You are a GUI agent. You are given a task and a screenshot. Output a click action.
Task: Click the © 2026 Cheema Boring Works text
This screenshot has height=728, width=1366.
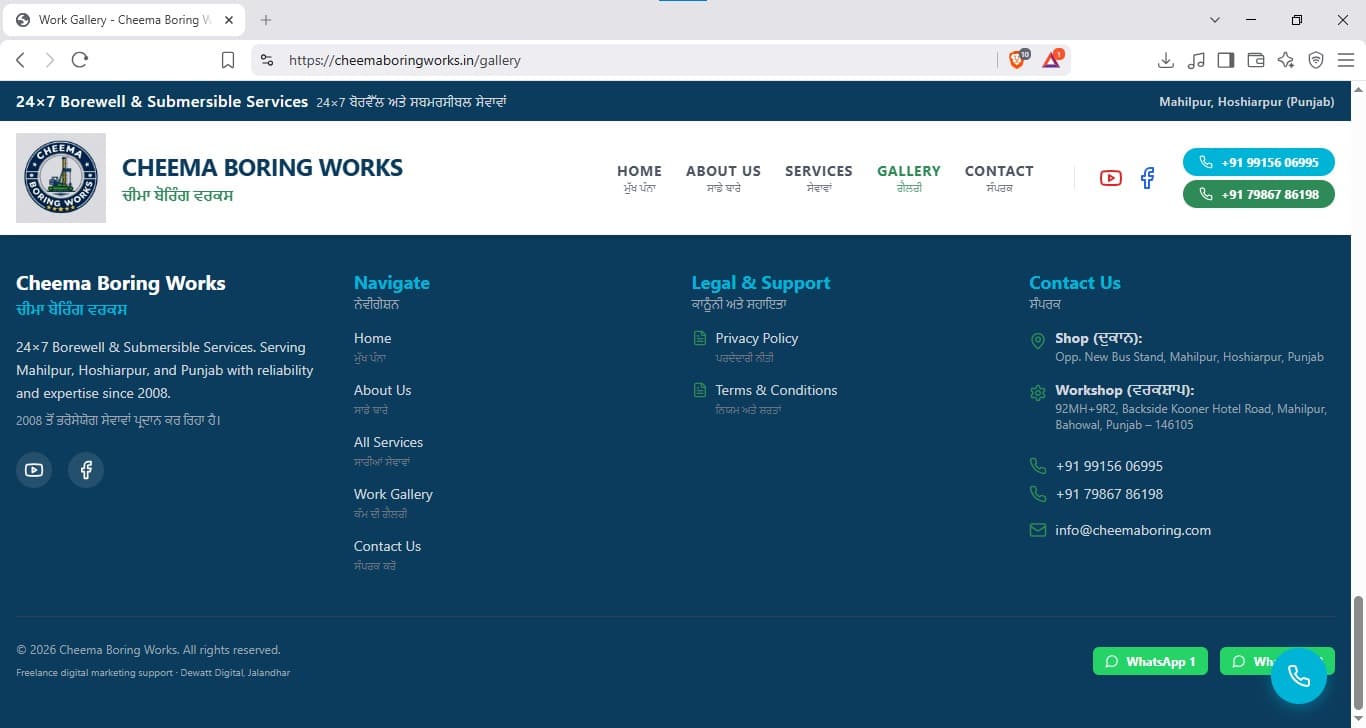(x=148, y=650)
